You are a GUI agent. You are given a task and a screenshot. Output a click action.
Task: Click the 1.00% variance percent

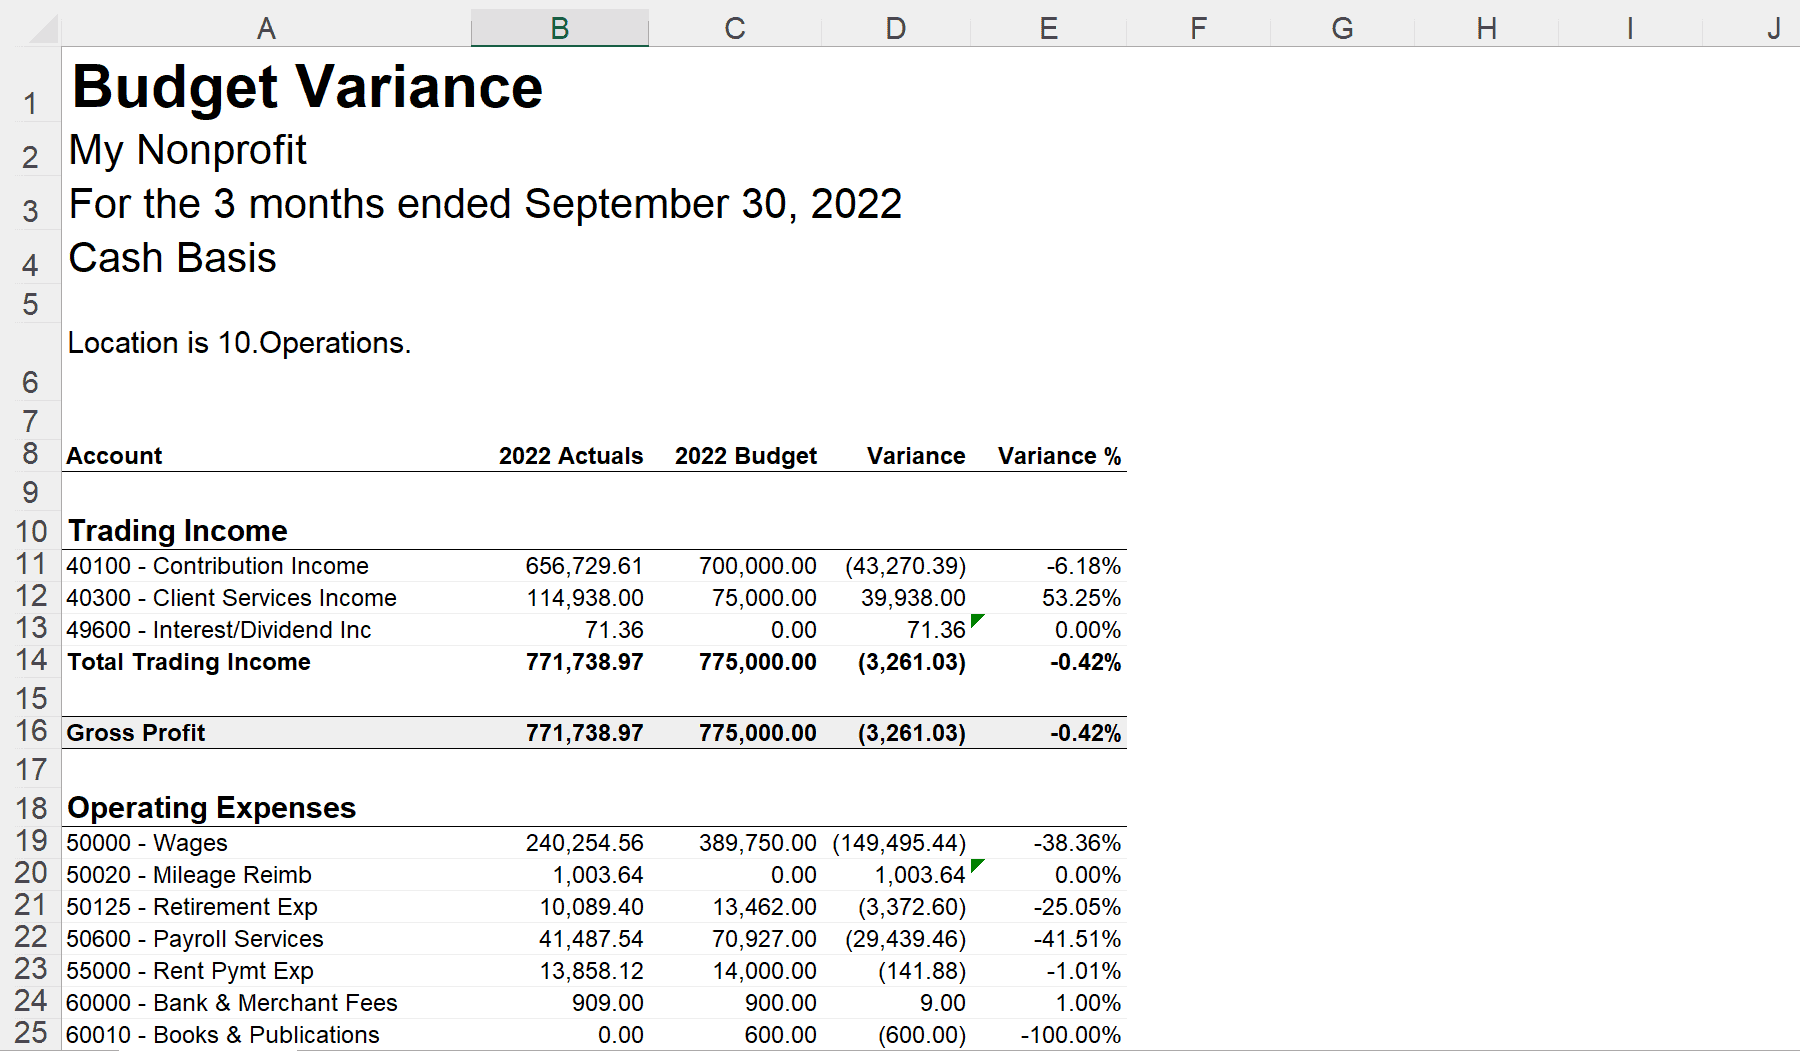tap(1088, 1003)
